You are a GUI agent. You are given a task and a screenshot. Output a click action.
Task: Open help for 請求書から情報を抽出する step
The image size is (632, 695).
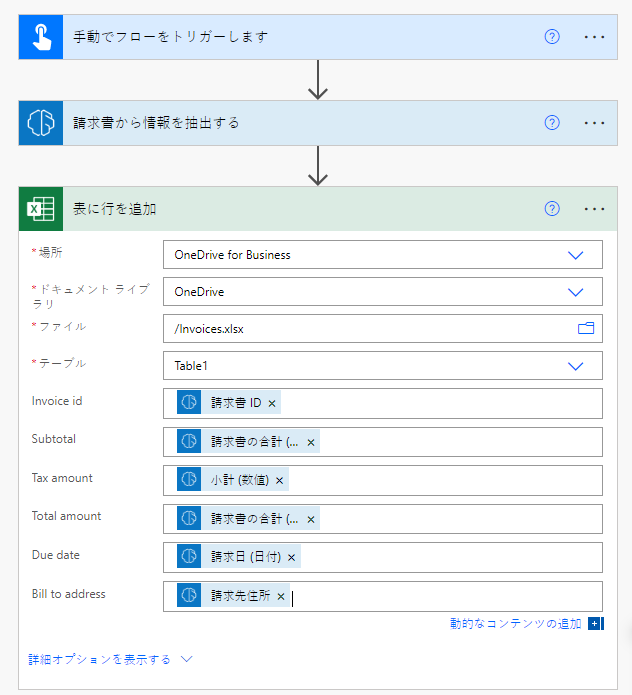tap(552, 123)
